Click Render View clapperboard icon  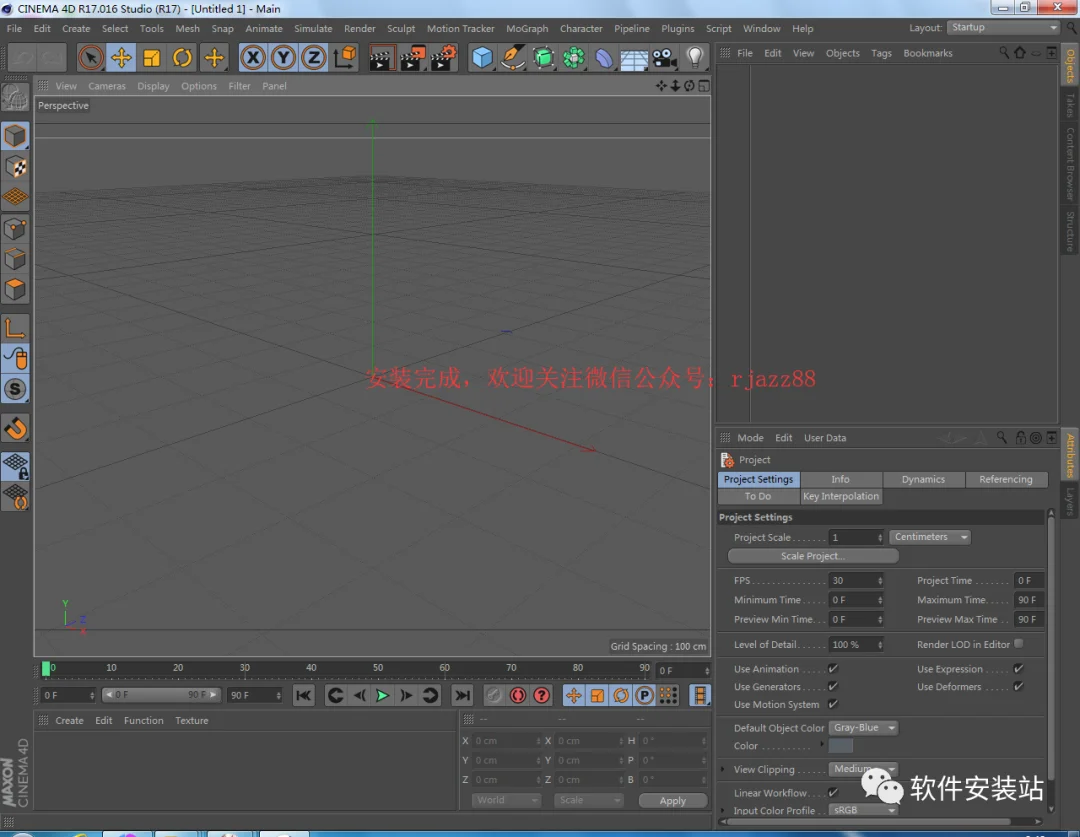coord(381,58)
